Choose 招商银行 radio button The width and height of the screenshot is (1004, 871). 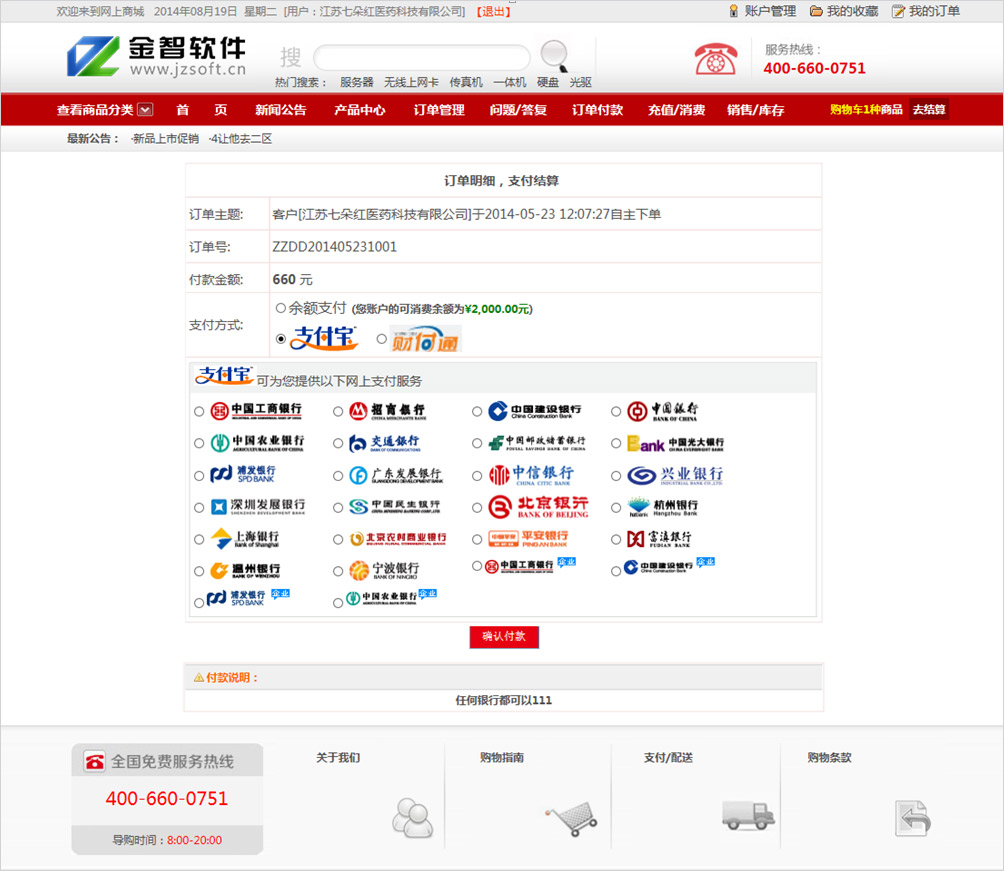(x=338, y=412)
